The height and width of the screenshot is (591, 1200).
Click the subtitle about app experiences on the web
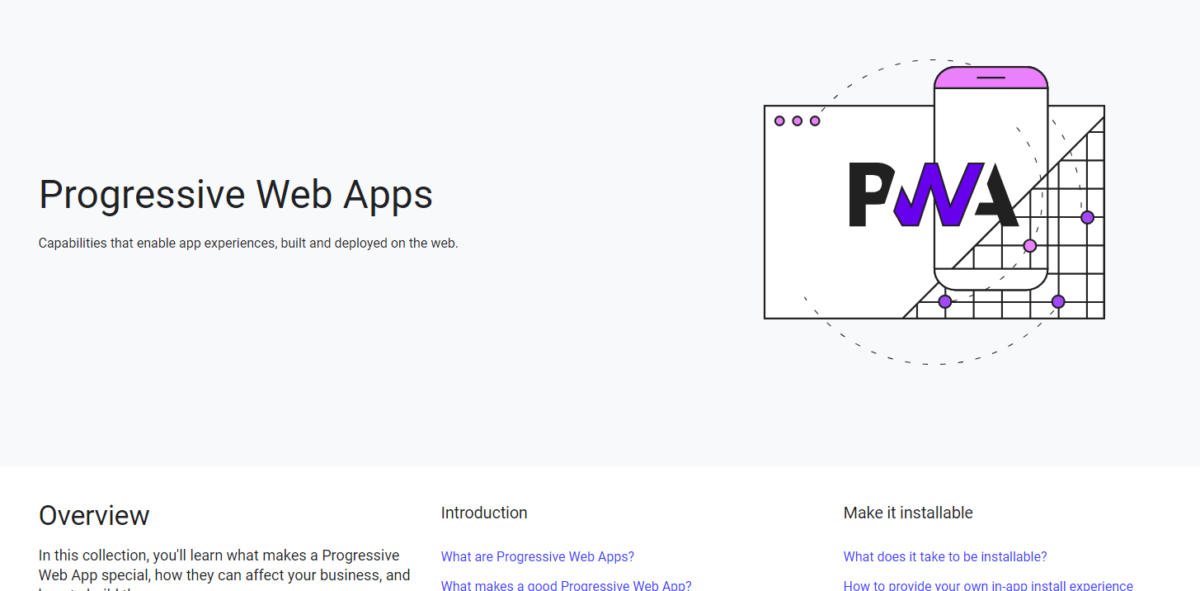[x=248, y=242]
